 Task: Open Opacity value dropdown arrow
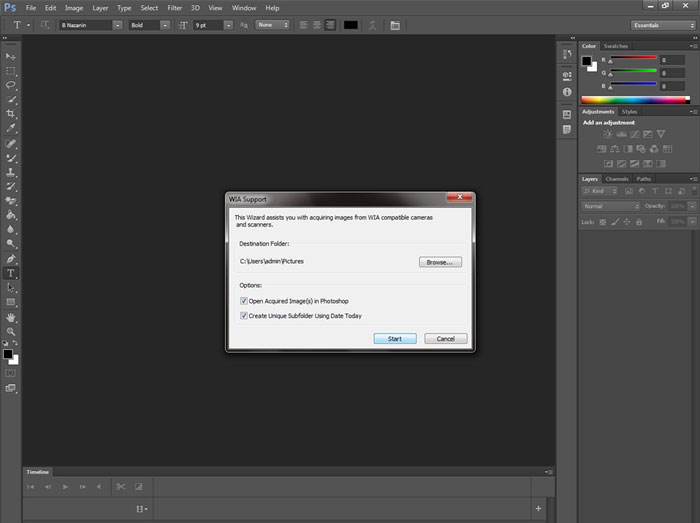pyautogui.click(x=692, y=206)
